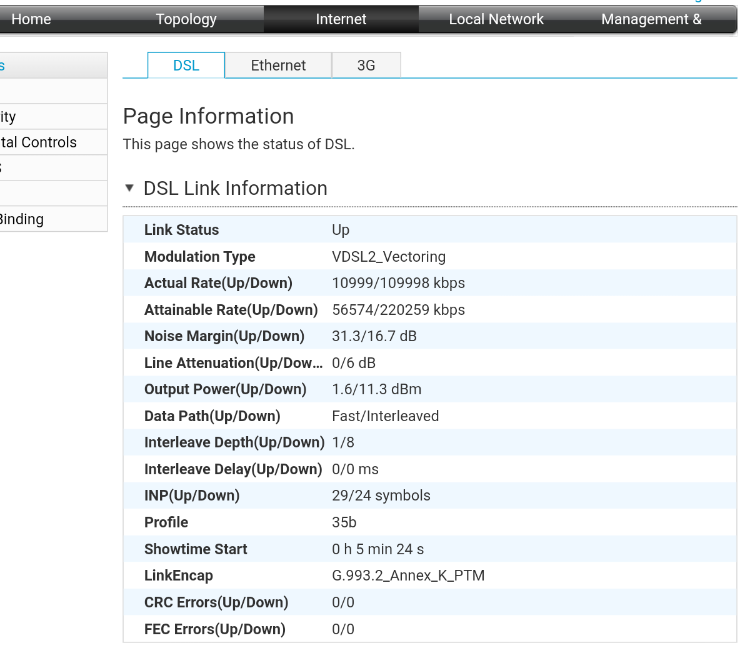Click the Modulation Type label
750x649 pixels.
coord(200,257)
